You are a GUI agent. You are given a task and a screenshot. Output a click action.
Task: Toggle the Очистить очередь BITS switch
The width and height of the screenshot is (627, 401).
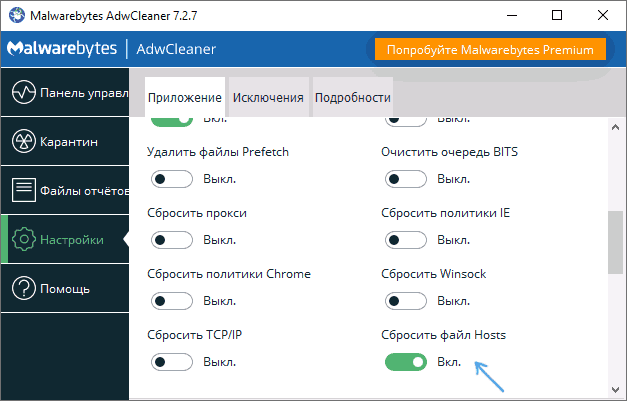(x=405, y=179)
